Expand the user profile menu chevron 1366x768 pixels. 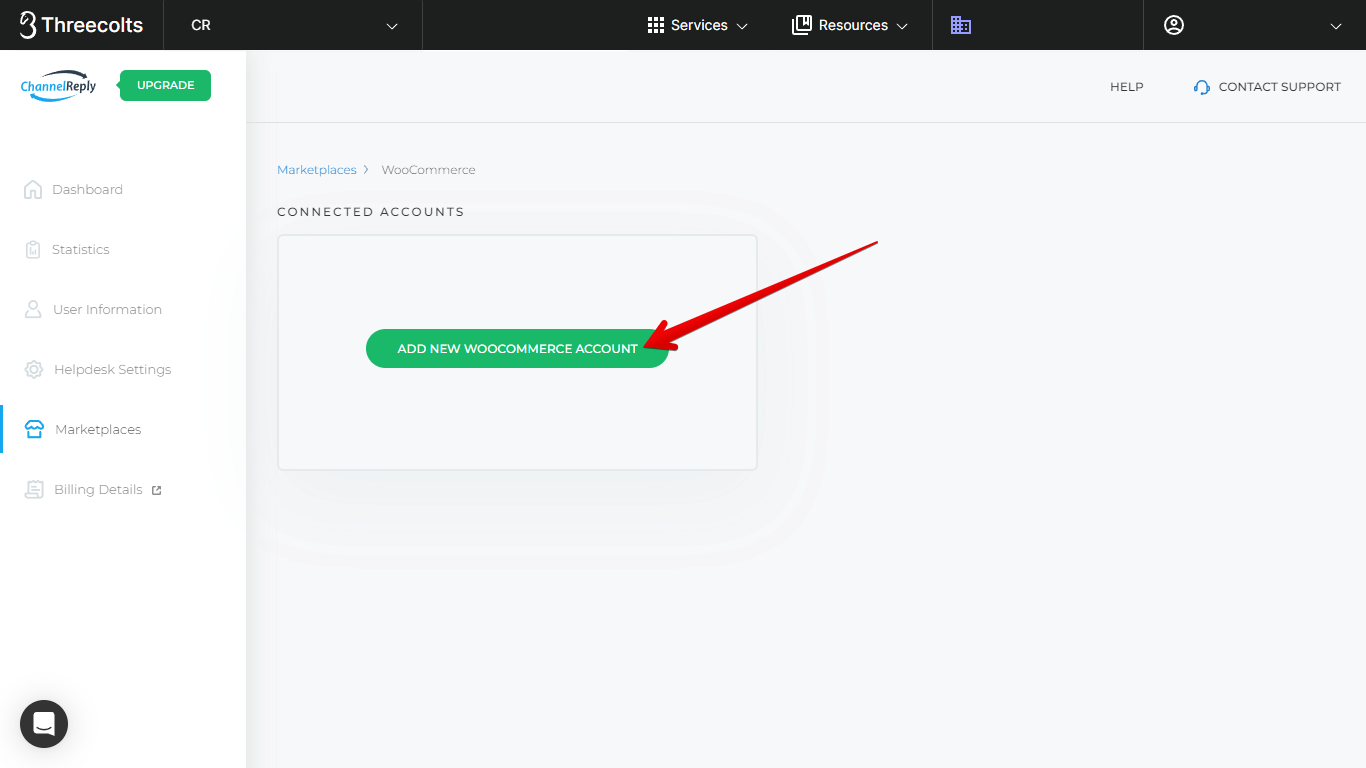[x=1336, y=26]
